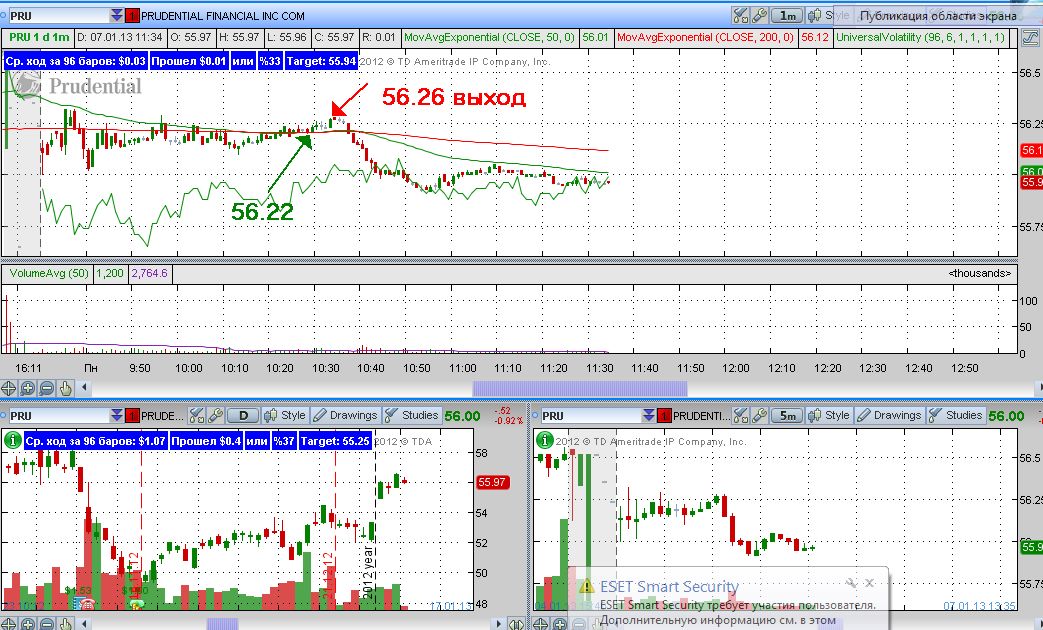
Task: Click the daily chart scrollbar thumb
Action: (222, 624)
